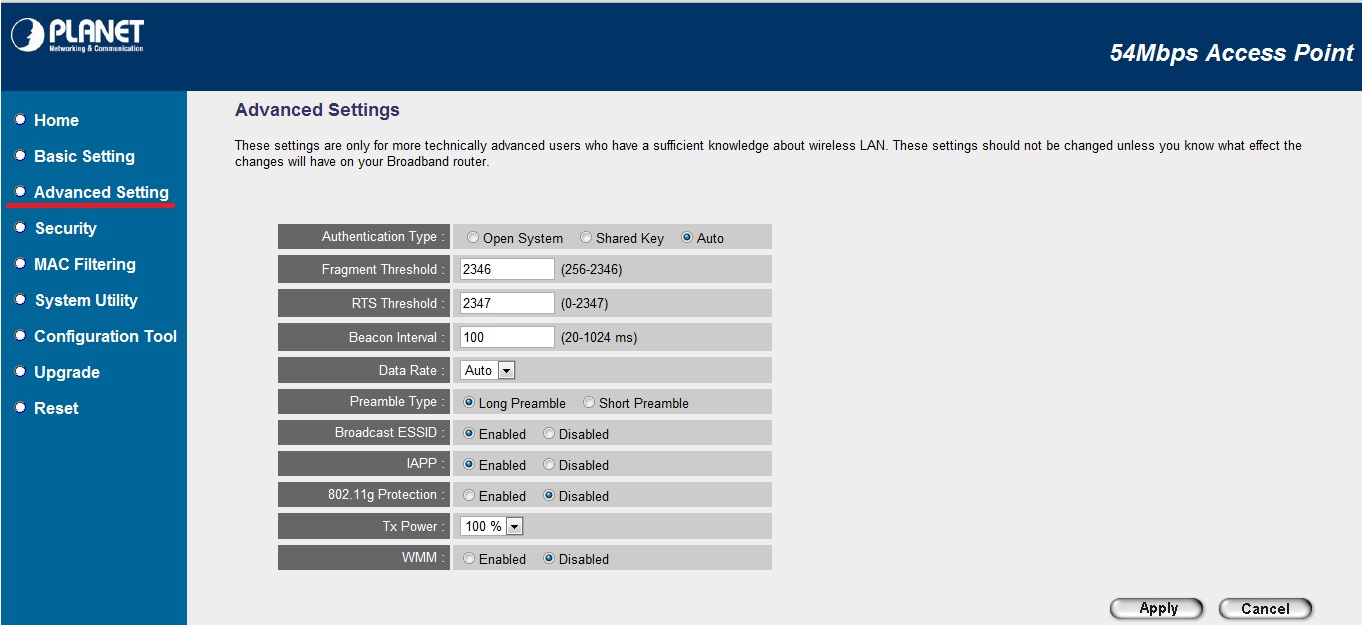Image resolution: width=1362 pixels, height=625 pixels.
Task: Select Open System authentication type
Action: tap(473, 238)
